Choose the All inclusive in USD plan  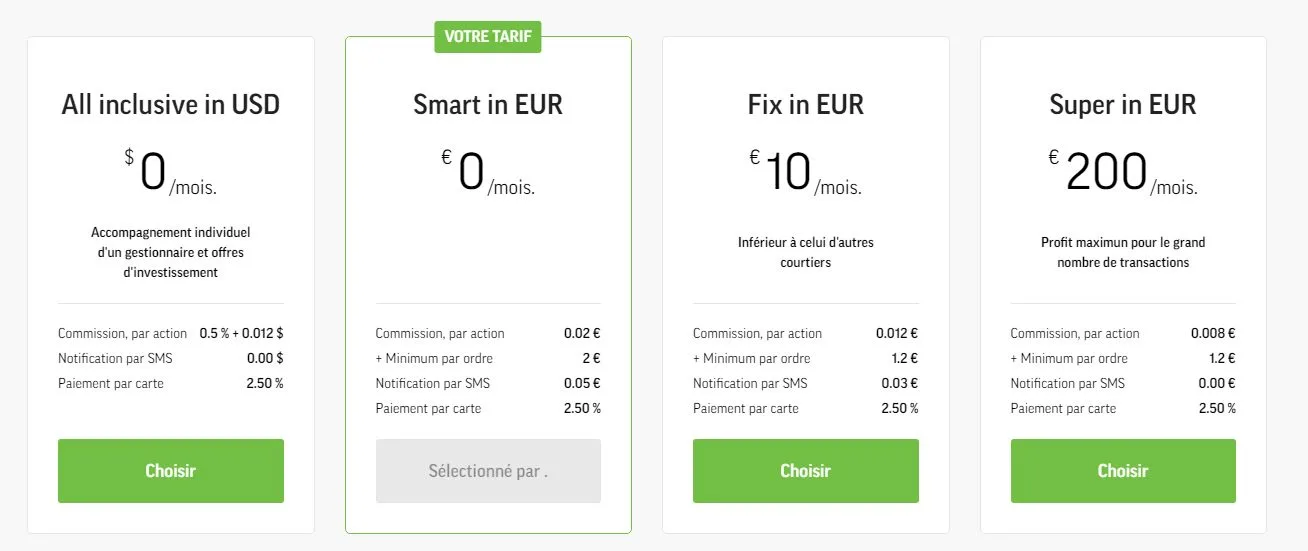(170, 471)
